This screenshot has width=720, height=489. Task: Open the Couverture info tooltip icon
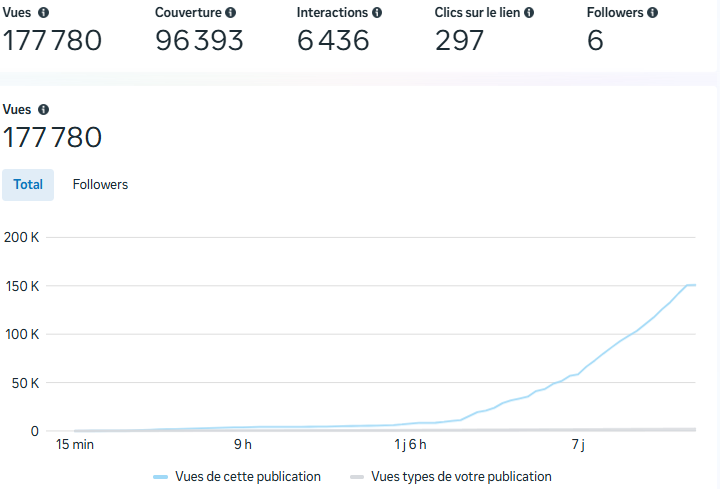point(231,13)
